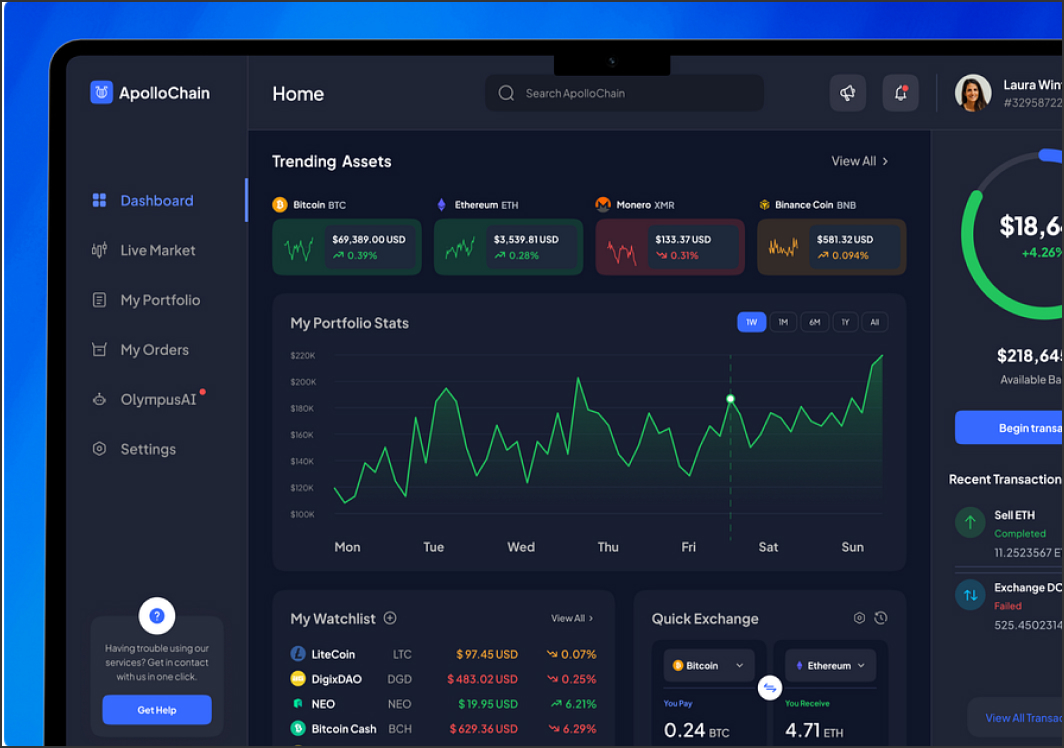Open Quick Exchange settings gear icon
Image resolution: width=1064 pixels, height=748 pixels.
pos(859,618)
